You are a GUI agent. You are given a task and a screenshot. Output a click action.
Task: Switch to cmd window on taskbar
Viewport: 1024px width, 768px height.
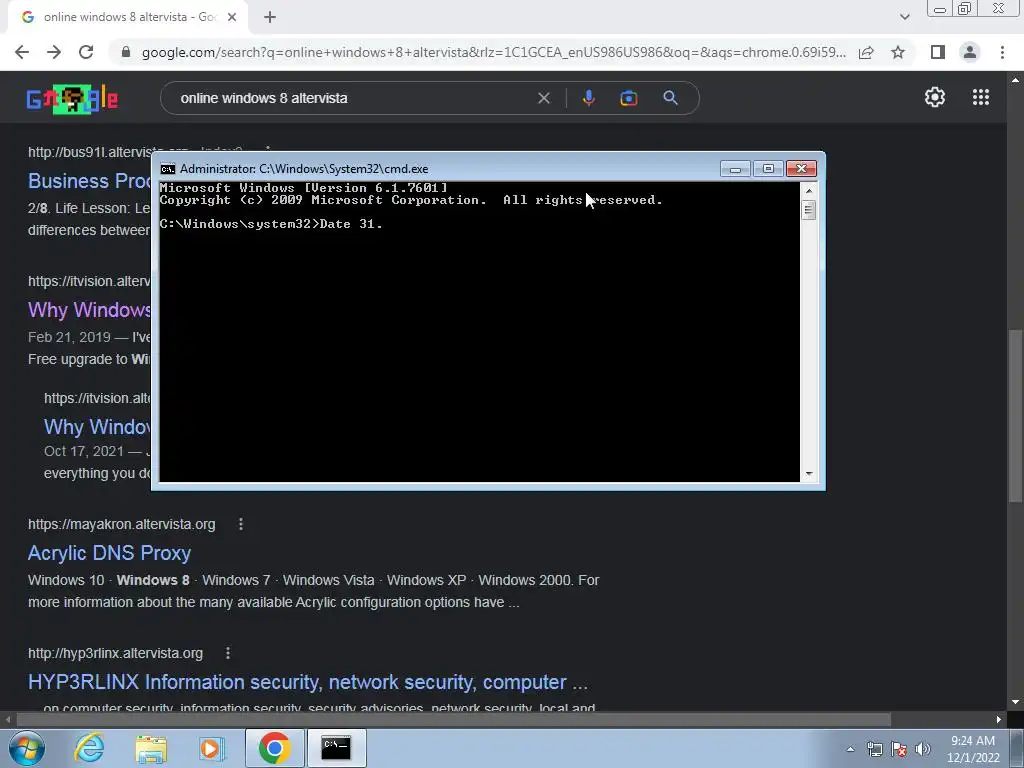(336, 748)
